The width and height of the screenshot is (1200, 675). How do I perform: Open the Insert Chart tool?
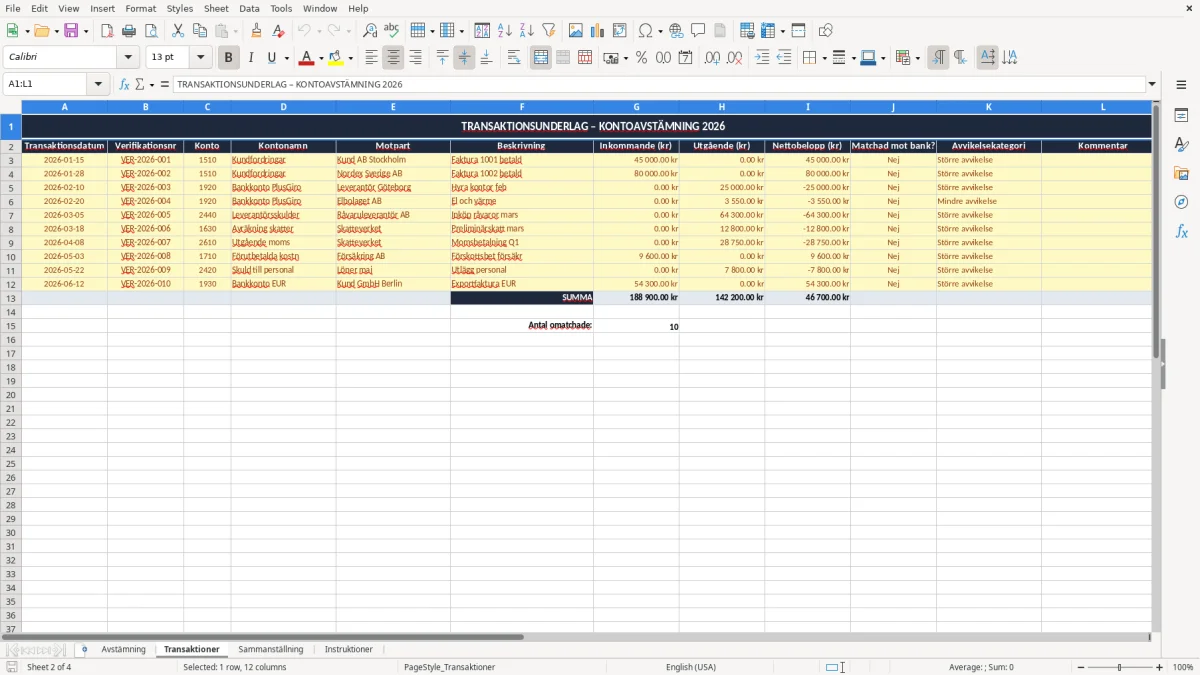point(597,31)
